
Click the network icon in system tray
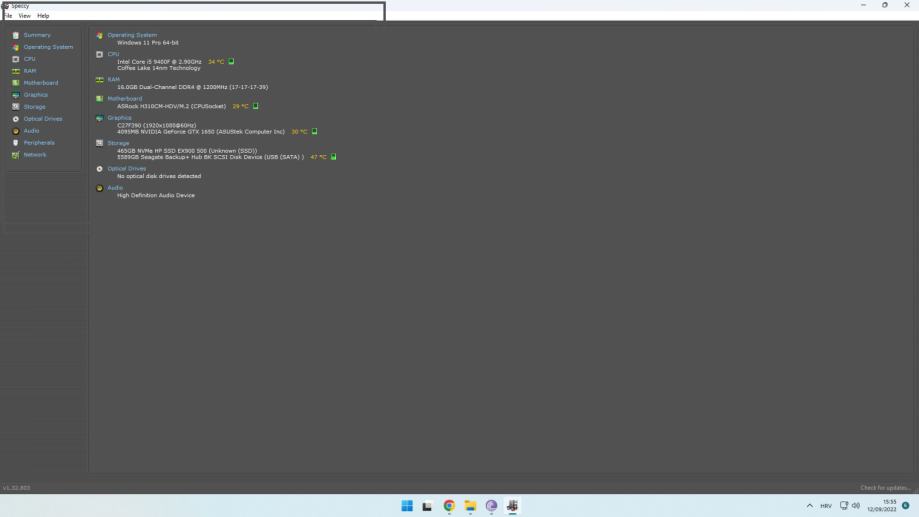pyautogui.click(x=844, y=506)
